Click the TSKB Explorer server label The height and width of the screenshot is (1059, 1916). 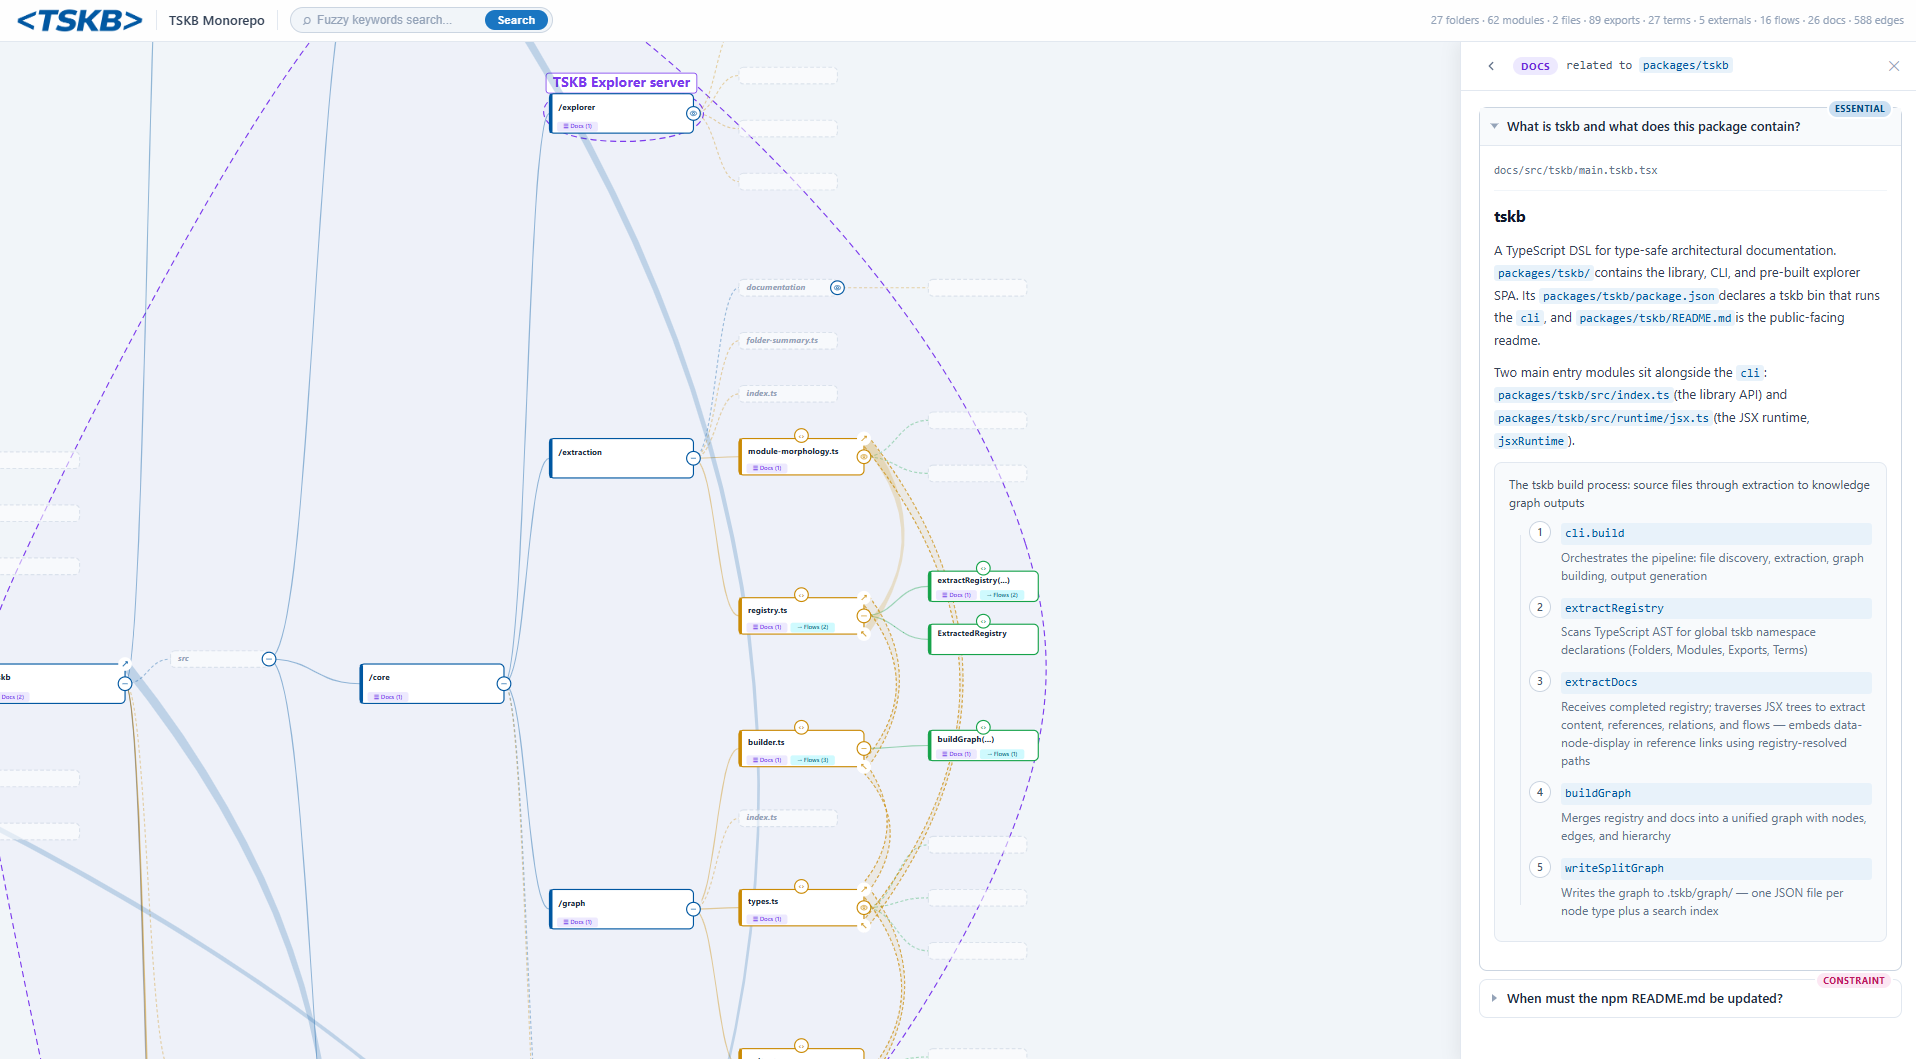click(621, 83)
